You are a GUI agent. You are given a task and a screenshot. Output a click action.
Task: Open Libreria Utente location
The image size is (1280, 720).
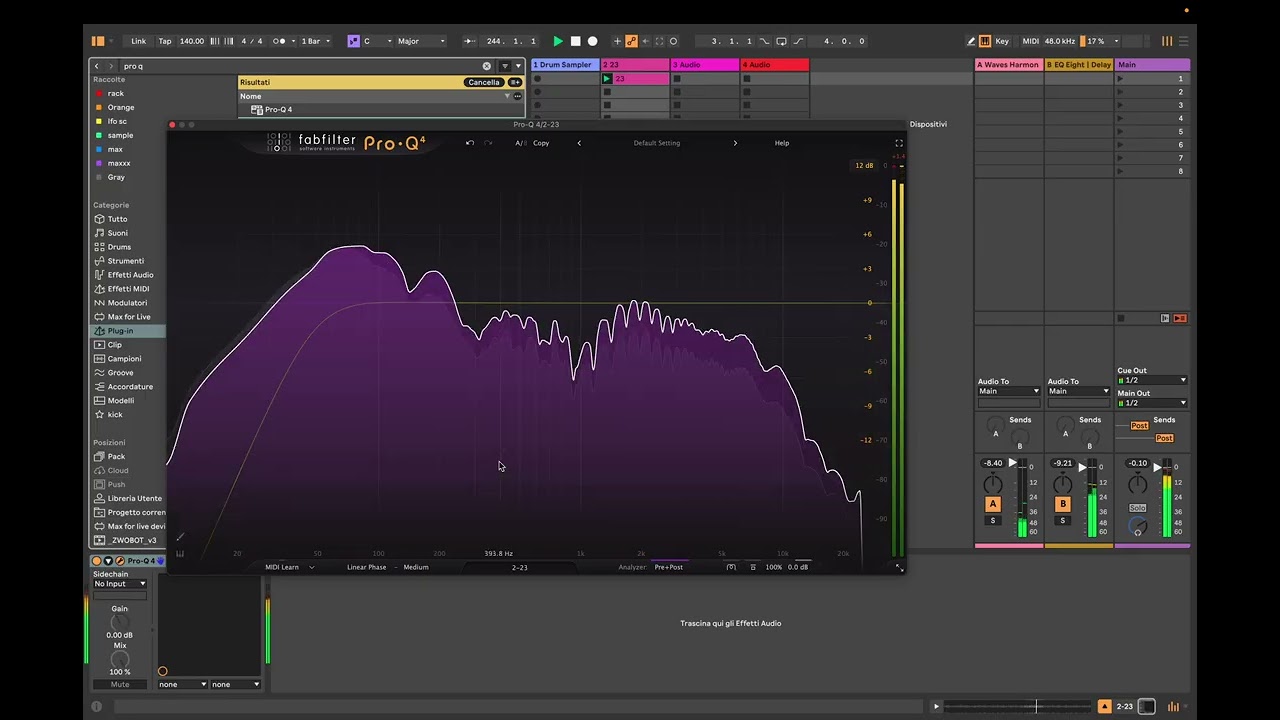(134, 499)
